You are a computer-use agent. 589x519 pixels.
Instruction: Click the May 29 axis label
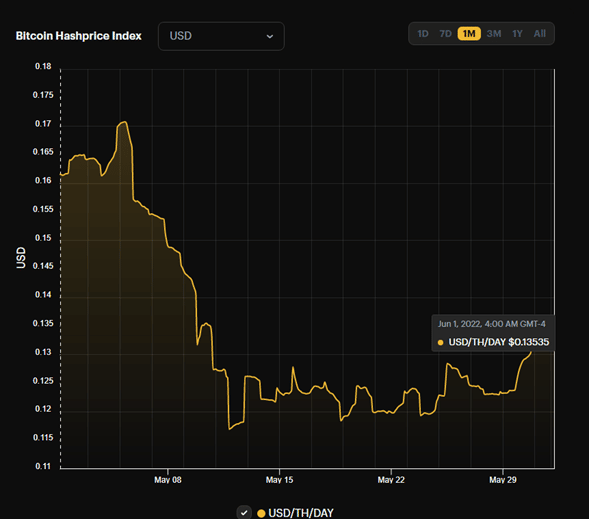[503, 480]
